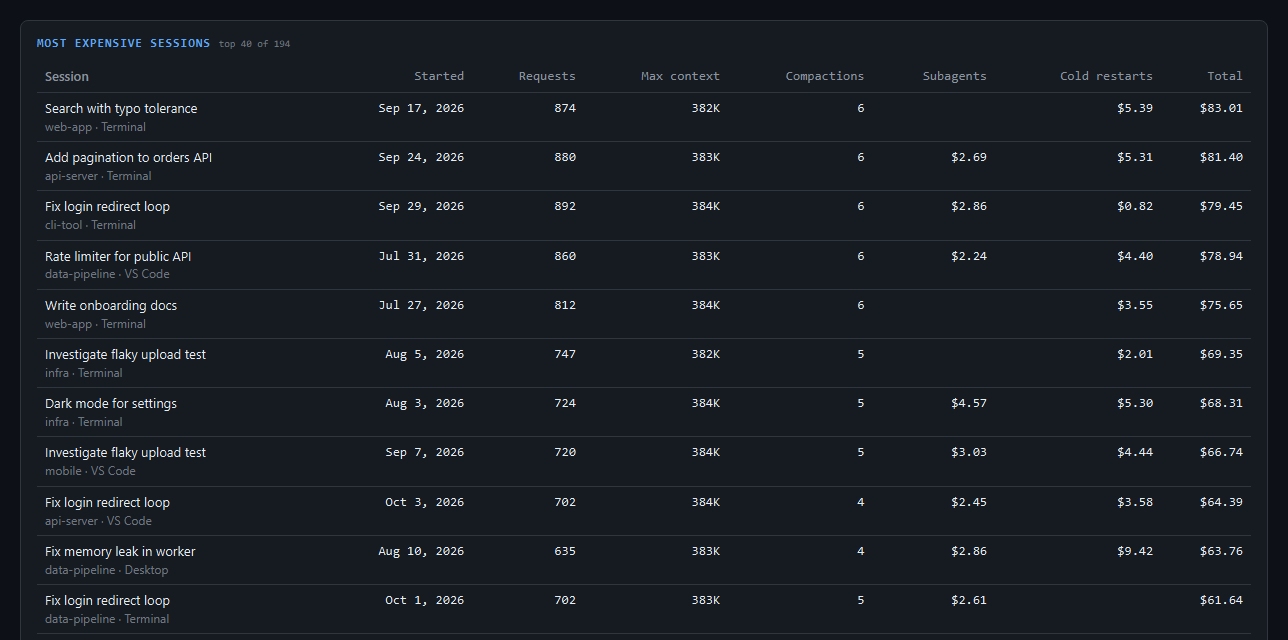Click the 'Oct 3, 2026' start date
The height and width of the screenshot is (640, 1288).
point(425,502)
